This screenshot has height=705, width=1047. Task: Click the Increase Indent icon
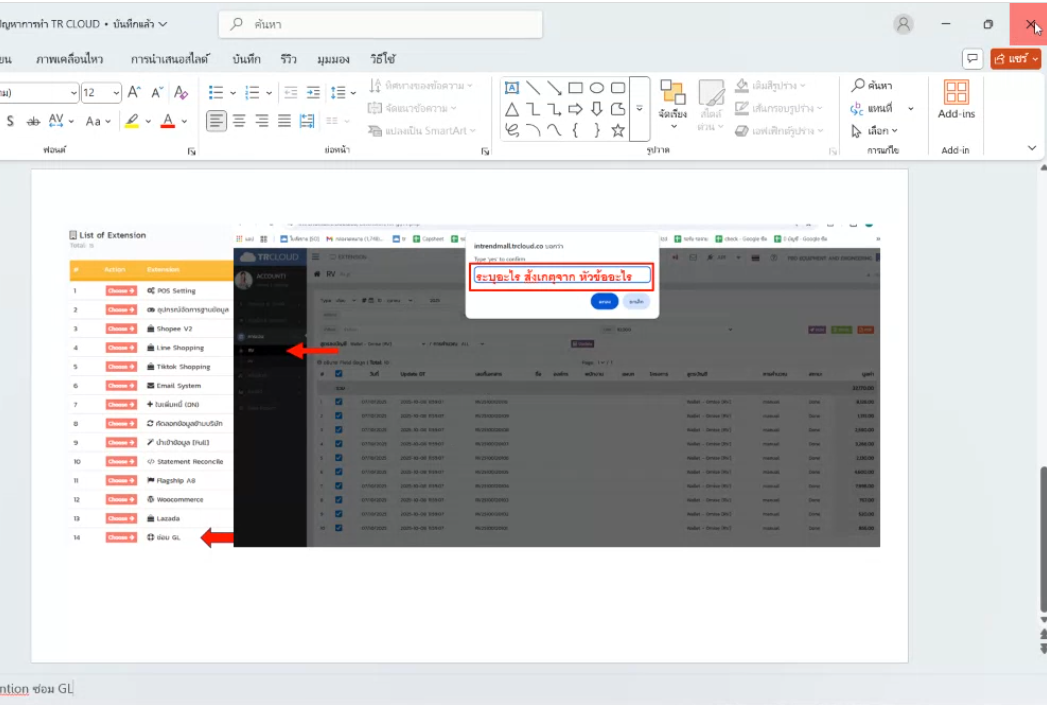click(313, 92)
